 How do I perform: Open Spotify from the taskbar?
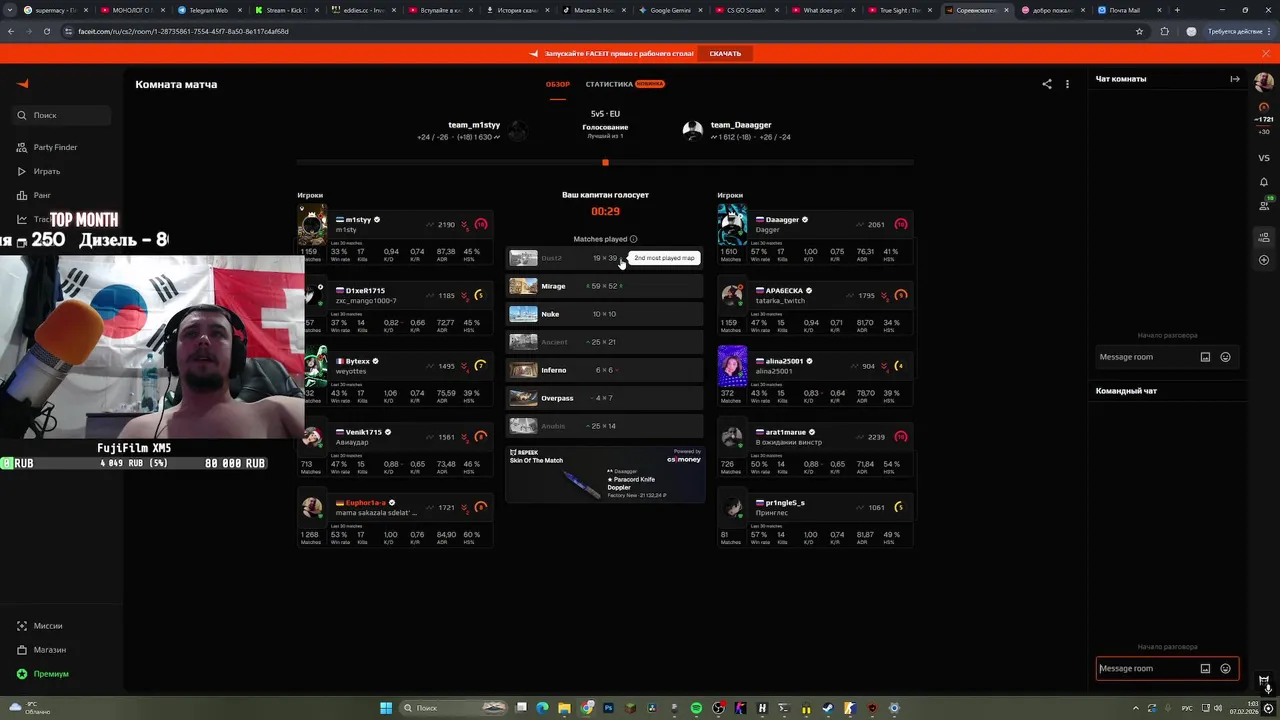pos(696,708)
